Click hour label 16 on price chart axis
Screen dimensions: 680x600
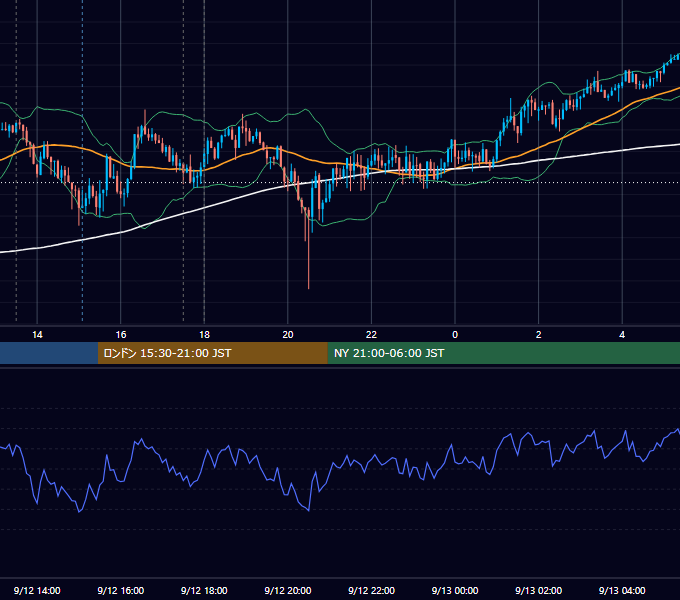(121, 335)
